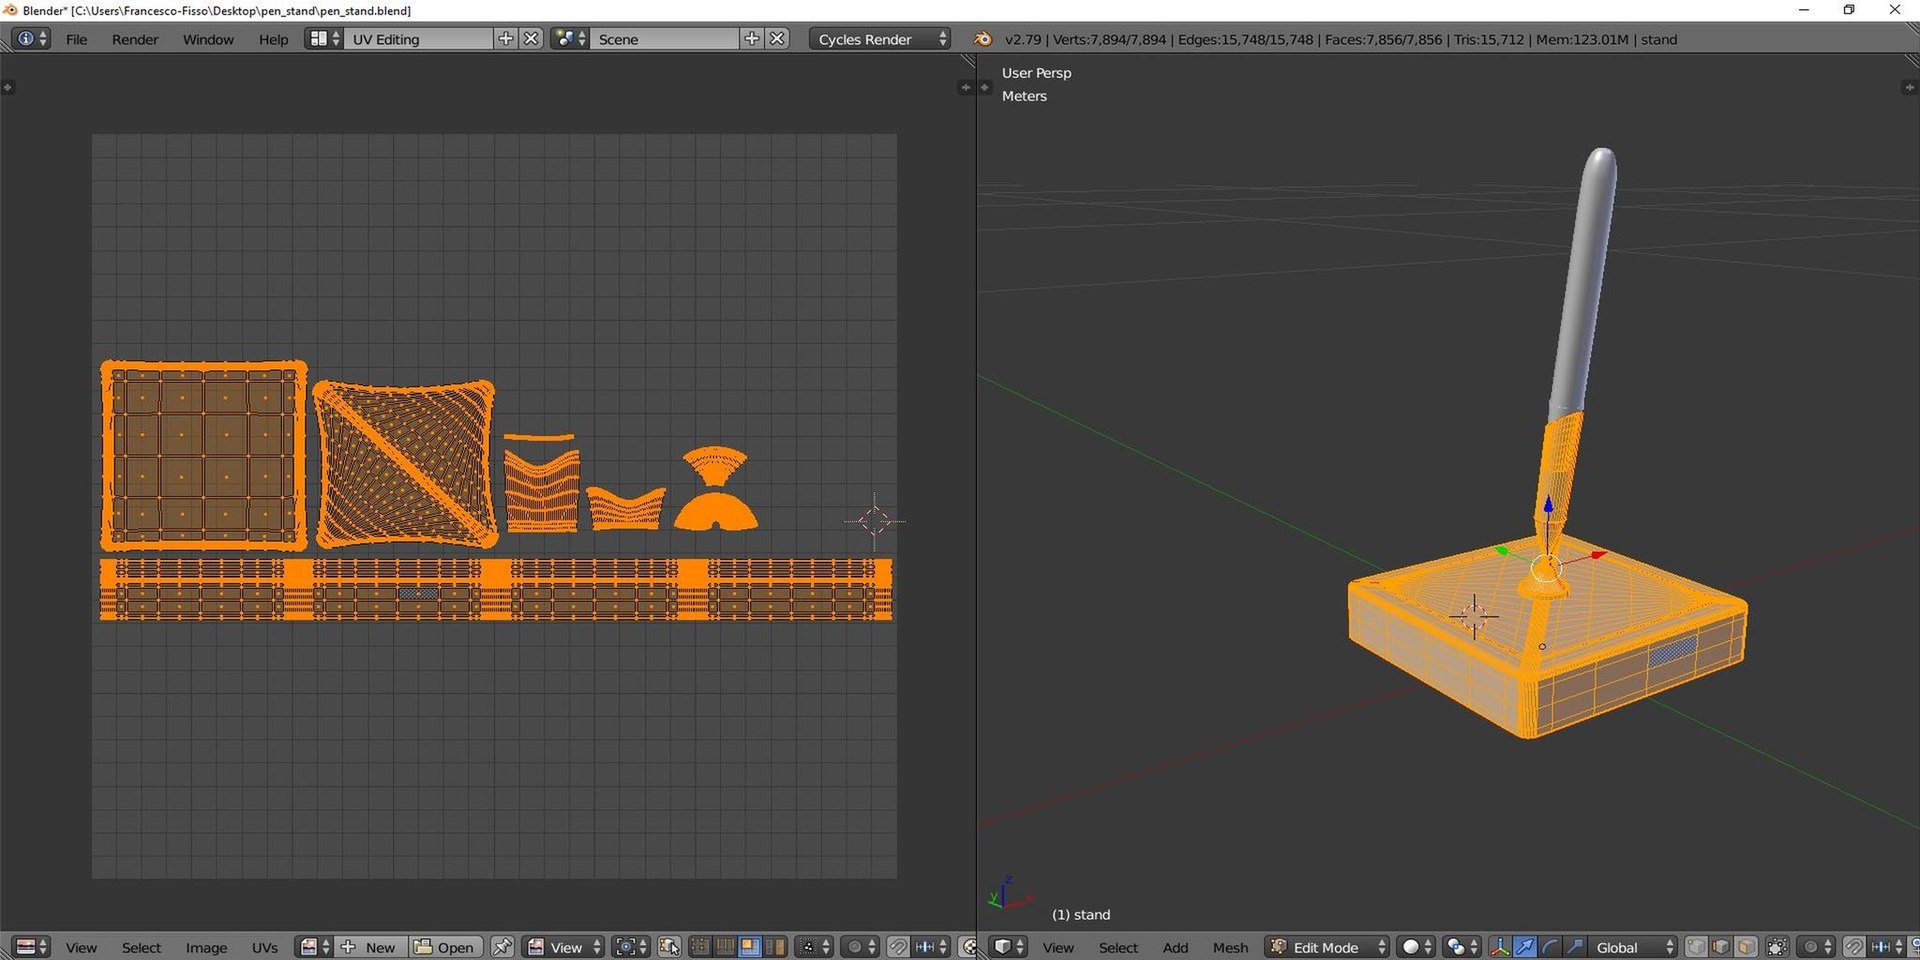Open the Edit Mode selector dropdown

point(1328,947)
